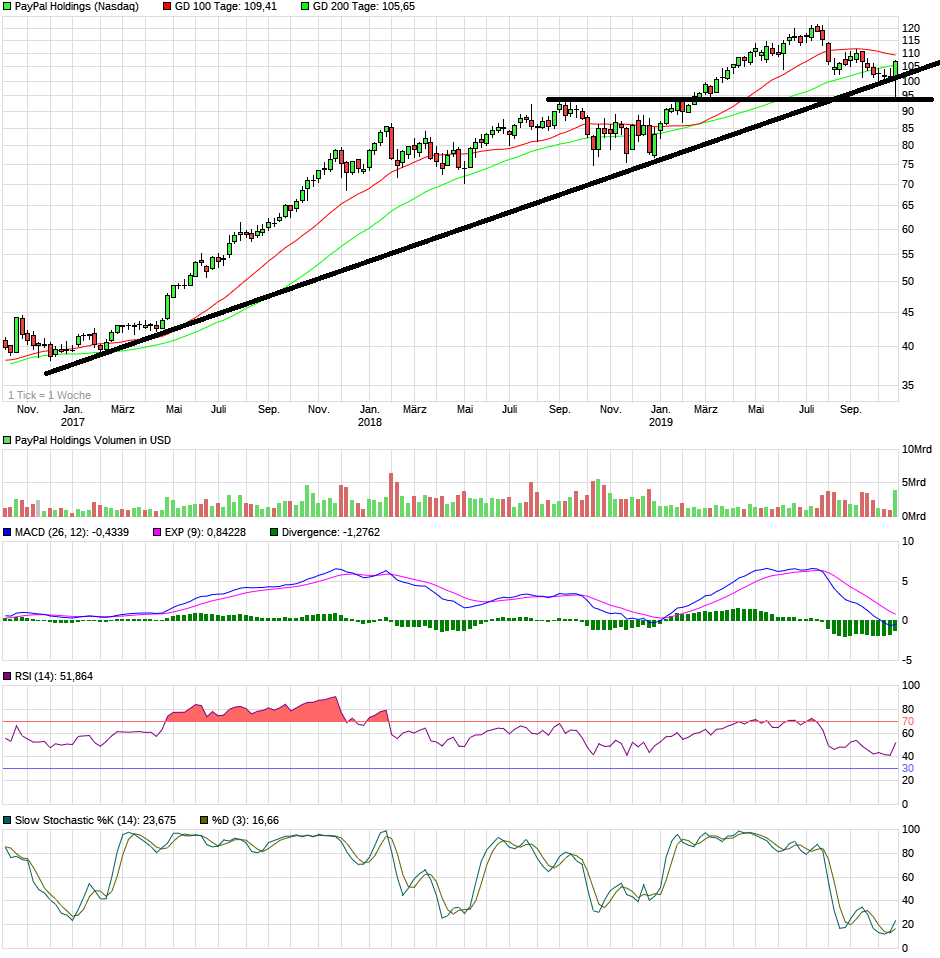Click the first 'Nov.' label on time axis
The height and width of the screenshot is (958, 940).
[x=27, y=409]
